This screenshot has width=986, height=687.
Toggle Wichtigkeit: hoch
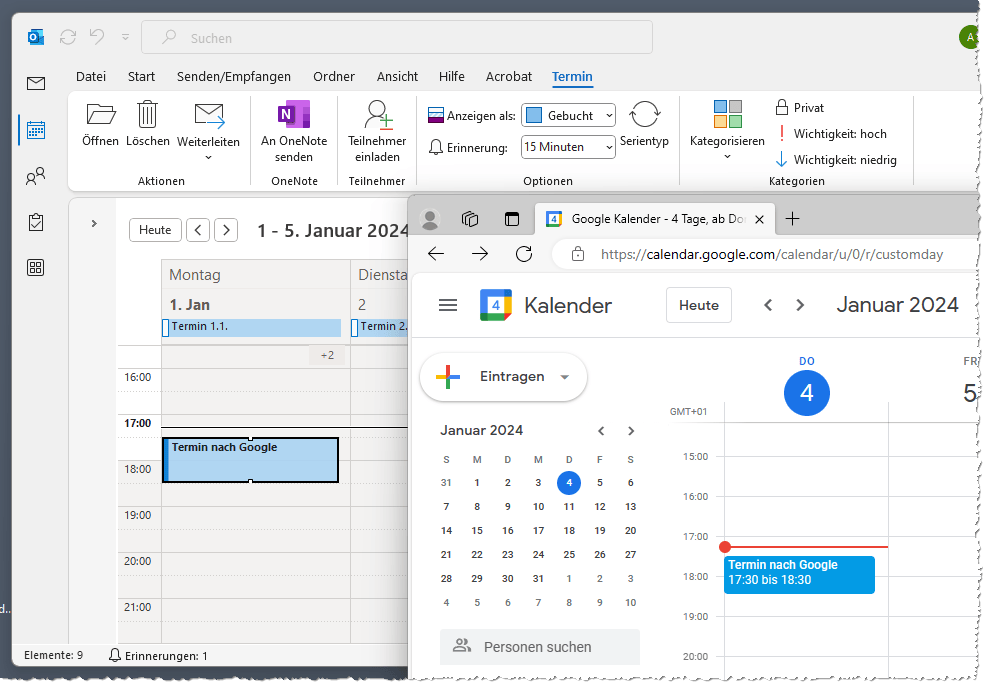pyautogui.click(x=831, y=134)
